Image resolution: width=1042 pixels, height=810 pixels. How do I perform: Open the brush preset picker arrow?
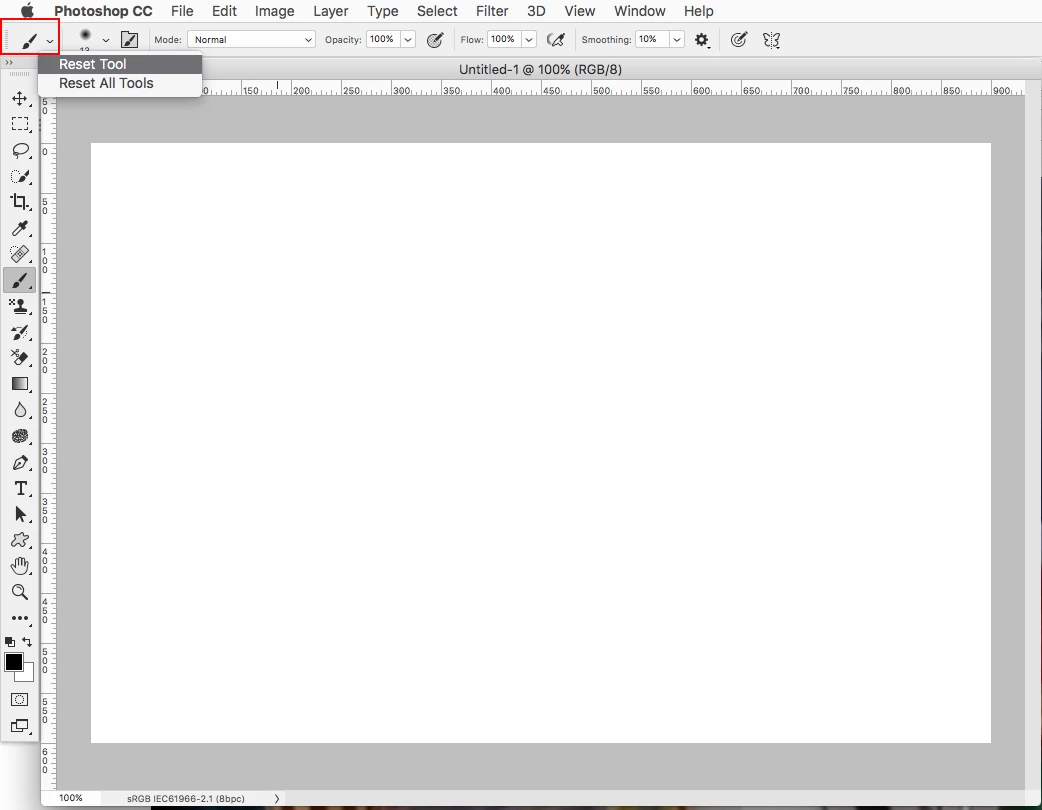[106, 41]
